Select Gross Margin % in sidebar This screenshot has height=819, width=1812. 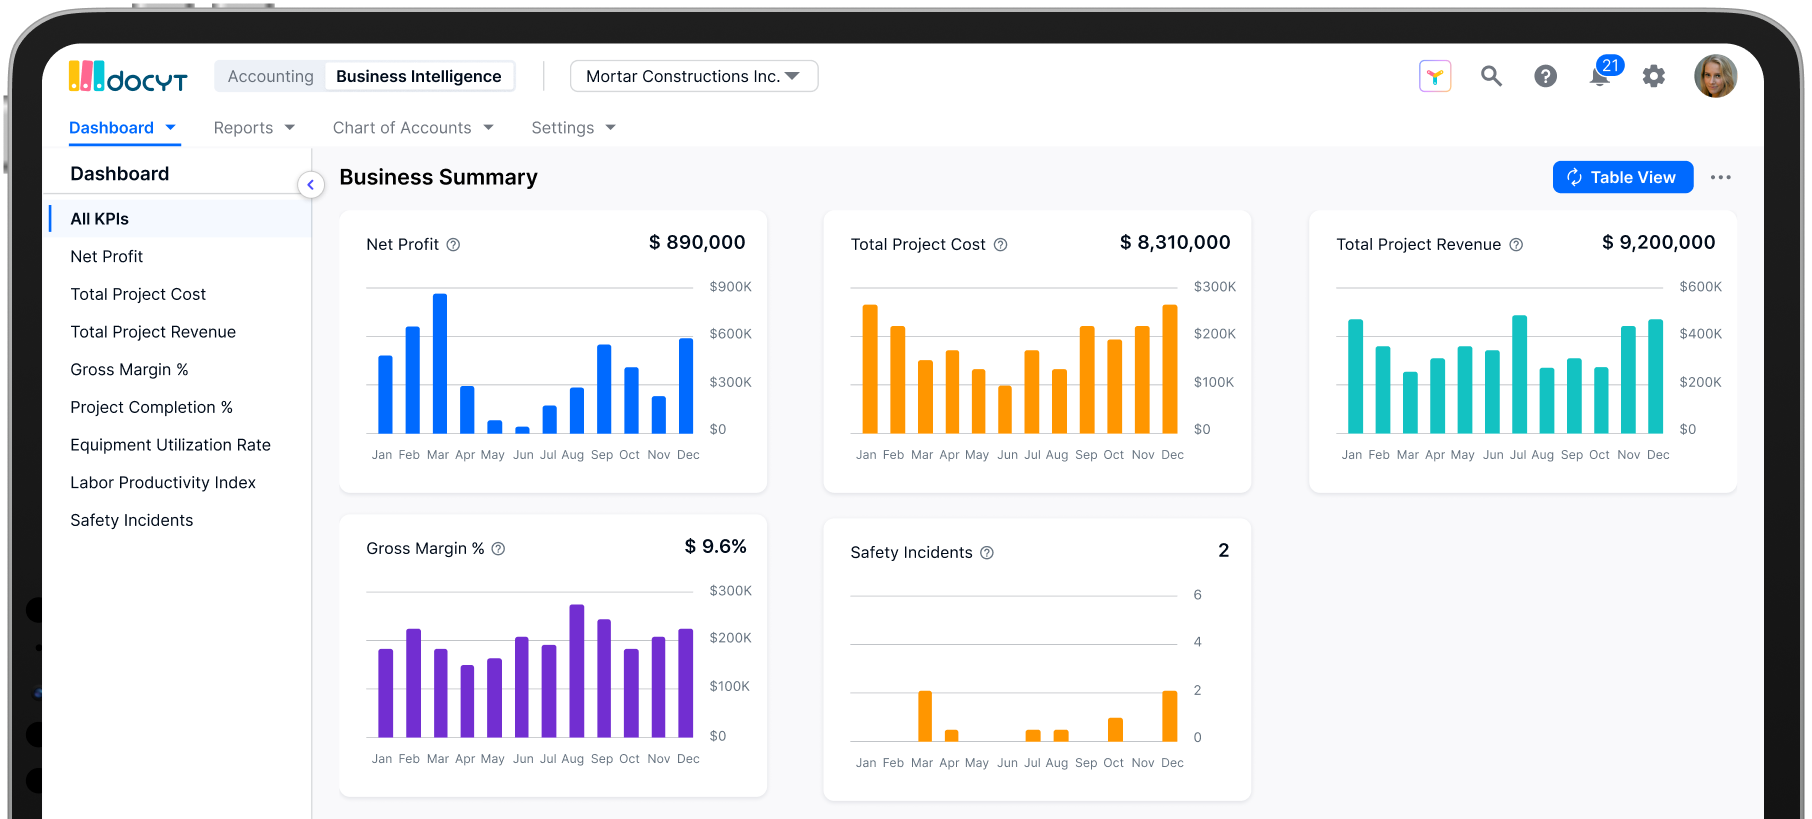pyautogui.click(x=129, y=370)
